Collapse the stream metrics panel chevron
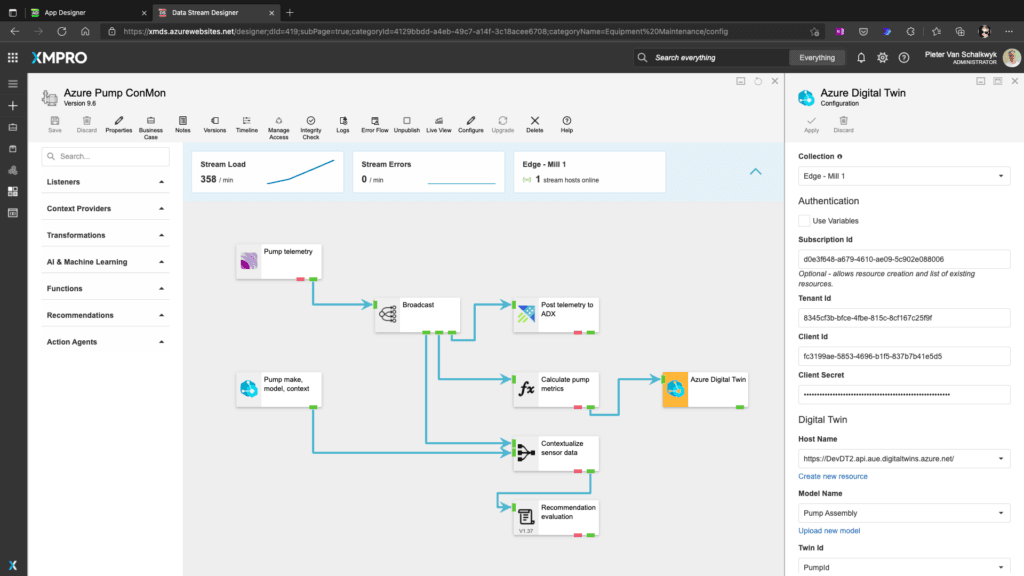Screen dimensions: 1024x576 pyautogui.click(x=756, y=171)
